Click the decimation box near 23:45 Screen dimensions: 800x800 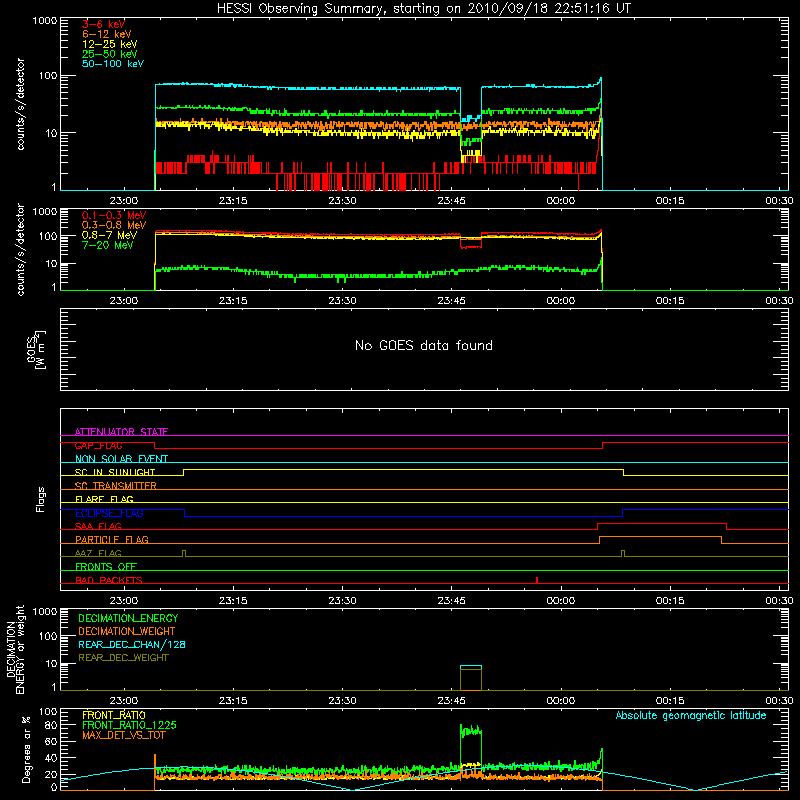click(x=471, y=678)
